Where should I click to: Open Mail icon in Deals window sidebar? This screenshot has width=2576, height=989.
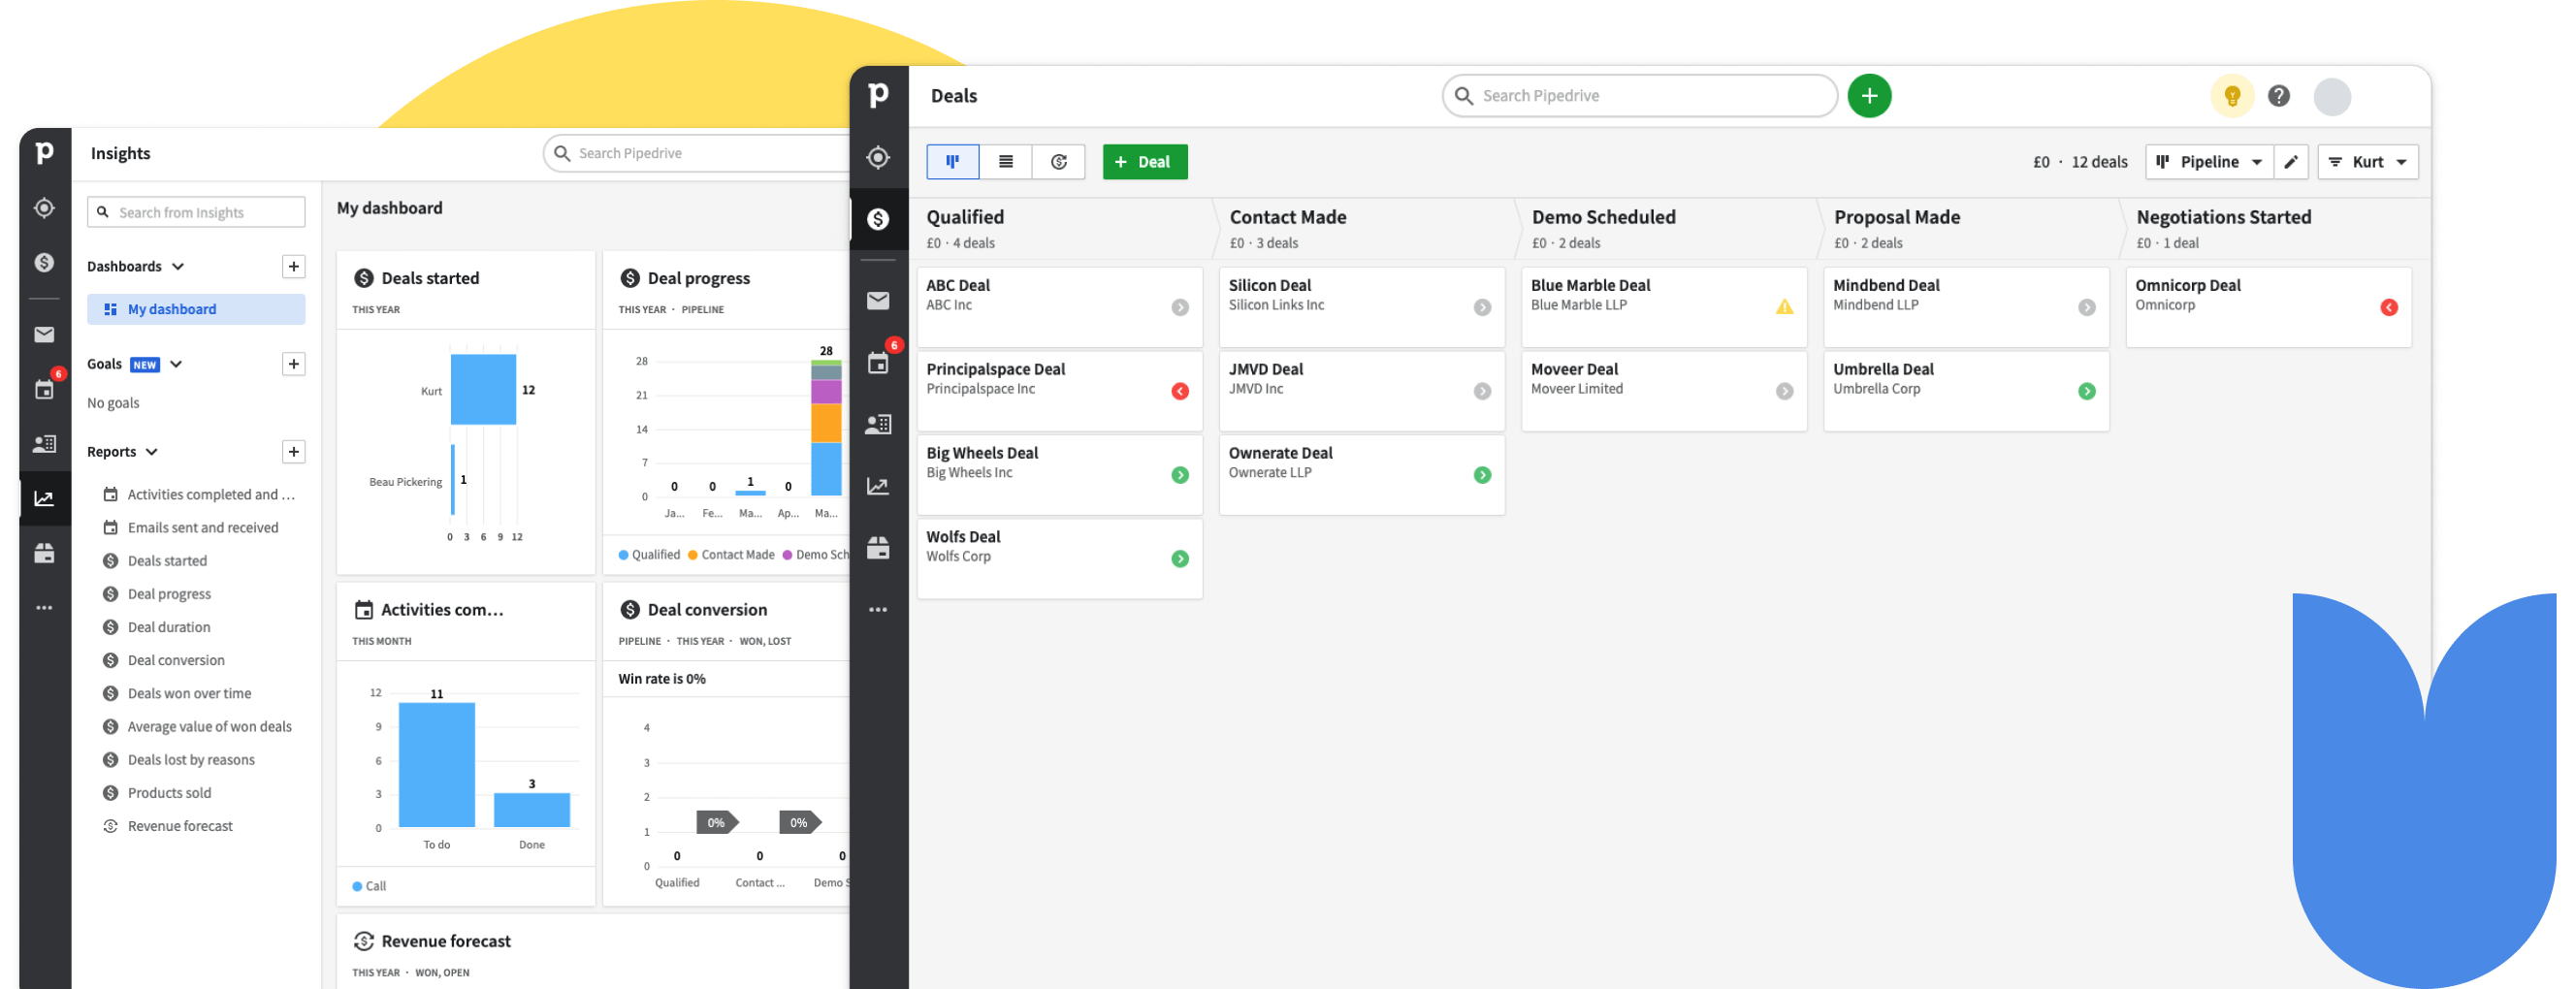click(878, 300)
